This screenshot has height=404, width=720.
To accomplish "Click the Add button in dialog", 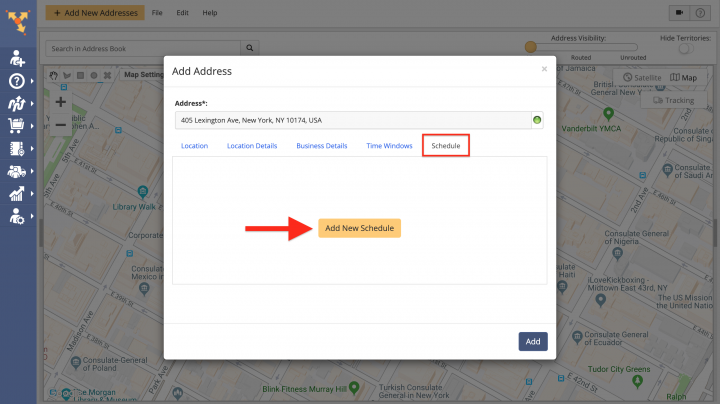I will point(533,342).
